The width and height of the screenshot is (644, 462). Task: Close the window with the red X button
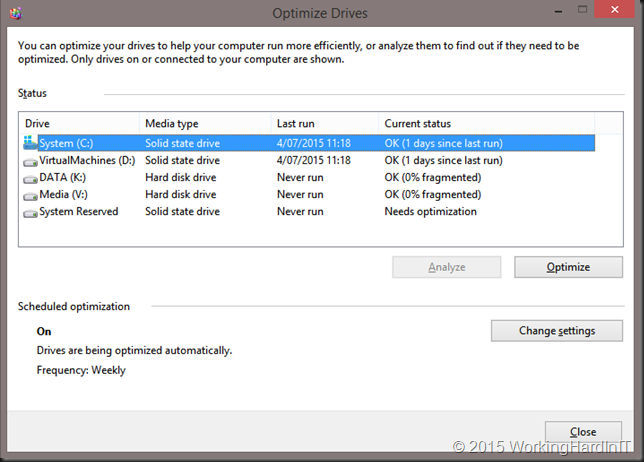(614, 9)
